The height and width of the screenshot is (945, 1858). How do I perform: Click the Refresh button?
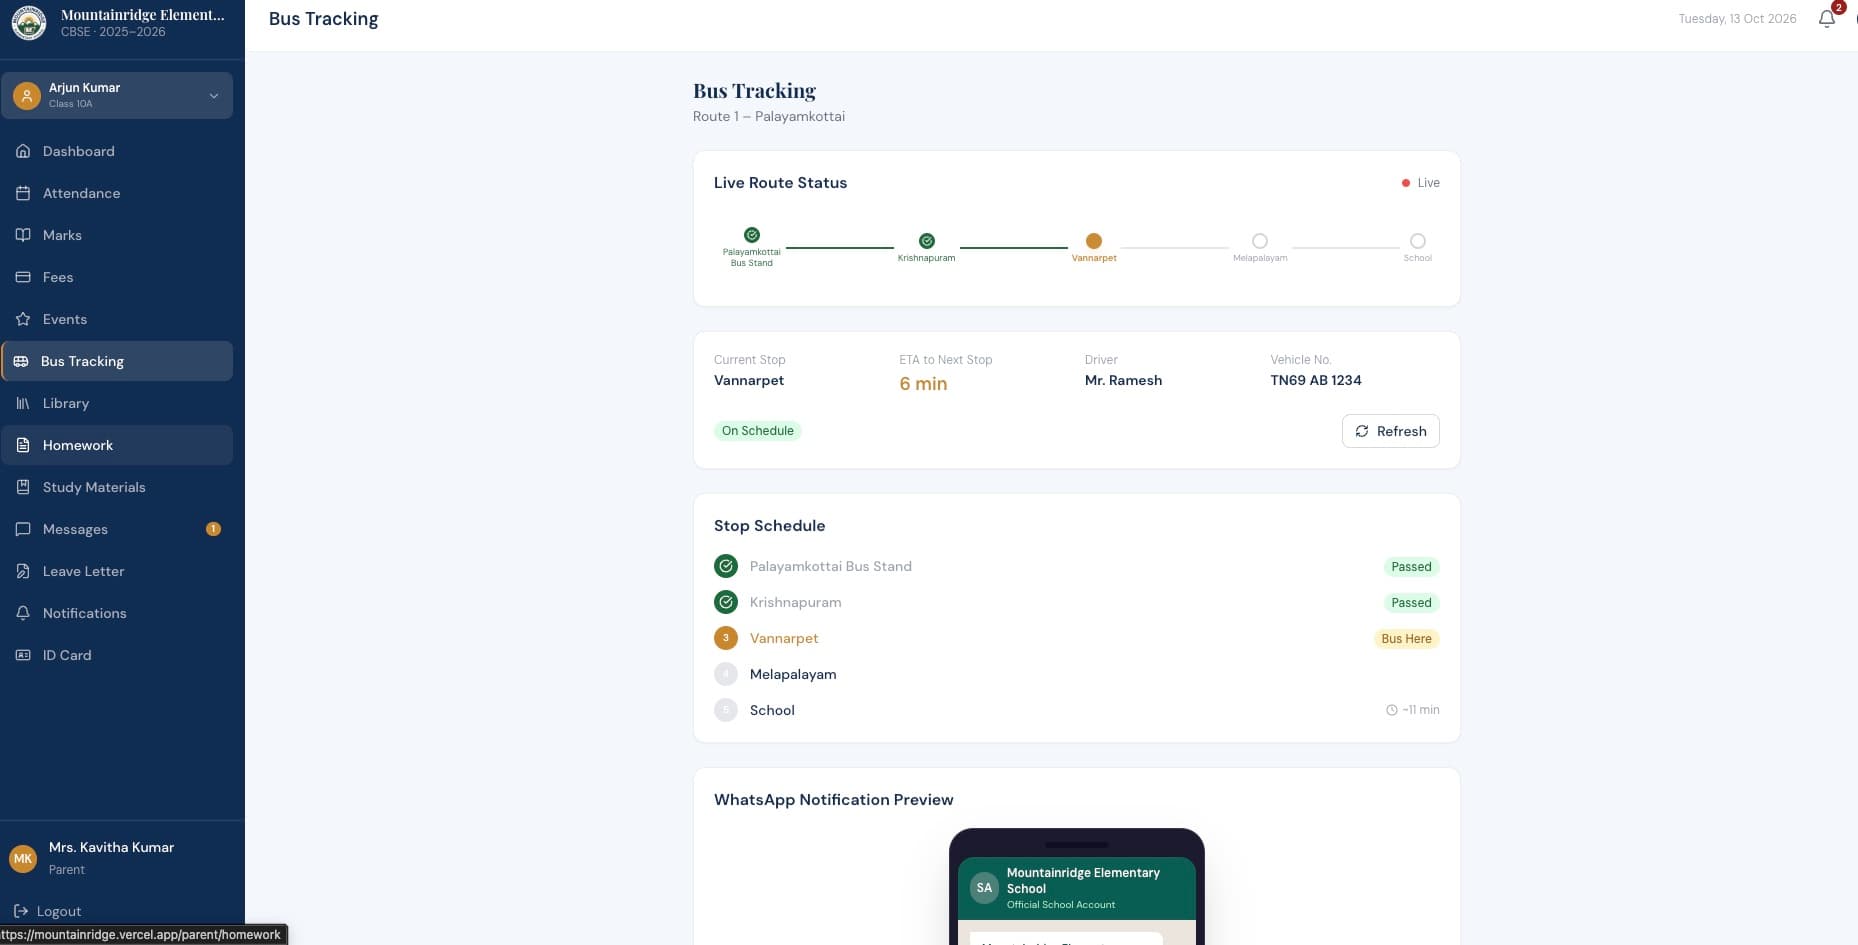pyautogui.click(x=1390, y=431)
